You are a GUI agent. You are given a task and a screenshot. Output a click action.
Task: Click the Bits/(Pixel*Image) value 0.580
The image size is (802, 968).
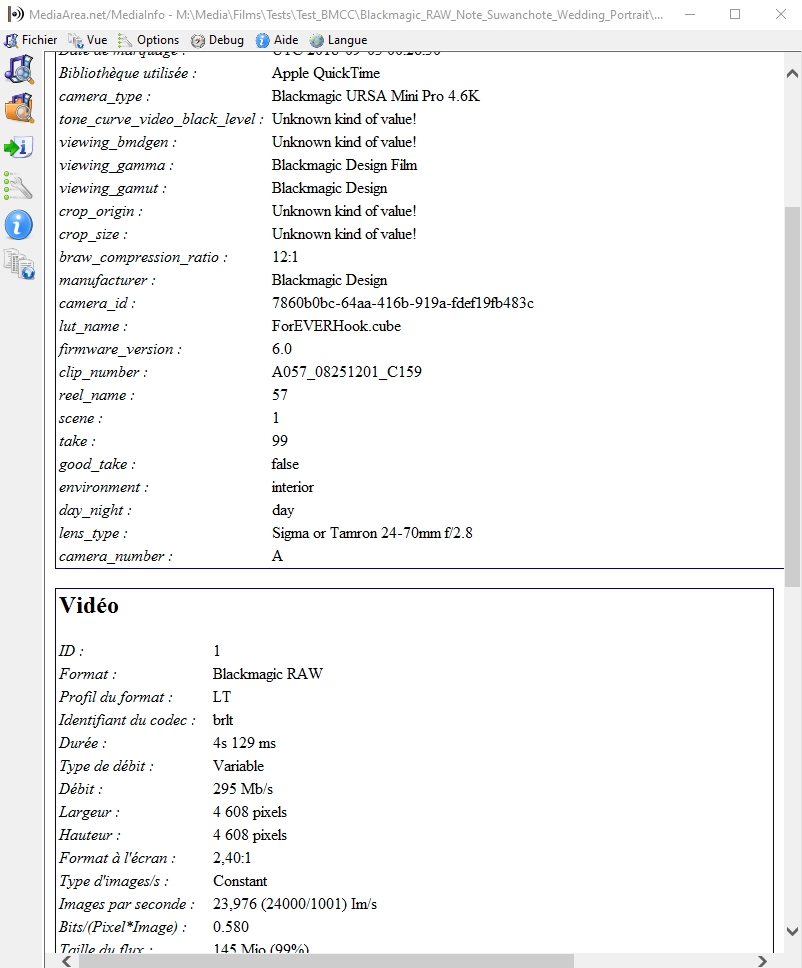pos(231,927)
